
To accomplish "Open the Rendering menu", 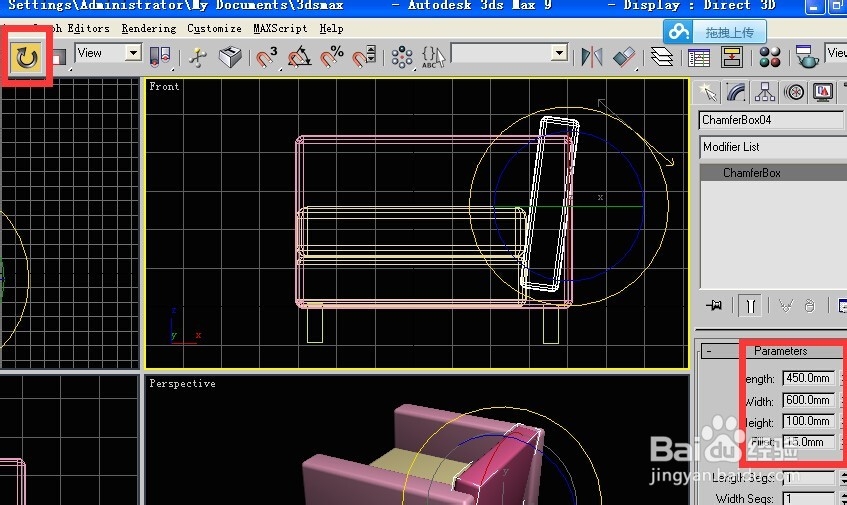I will pyautogui.click(x=149, y=28).
